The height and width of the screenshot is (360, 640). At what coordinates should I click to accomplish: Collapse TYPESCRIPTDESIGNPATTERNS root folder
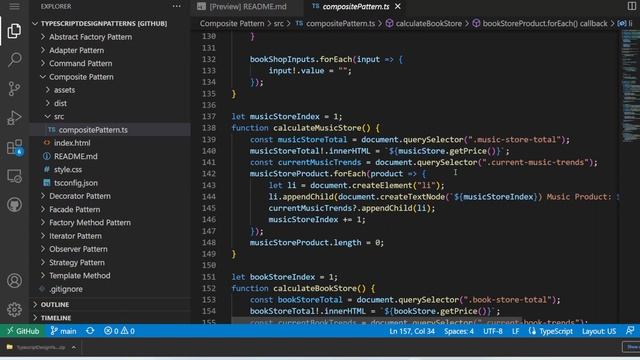click(x=104, y=24)
